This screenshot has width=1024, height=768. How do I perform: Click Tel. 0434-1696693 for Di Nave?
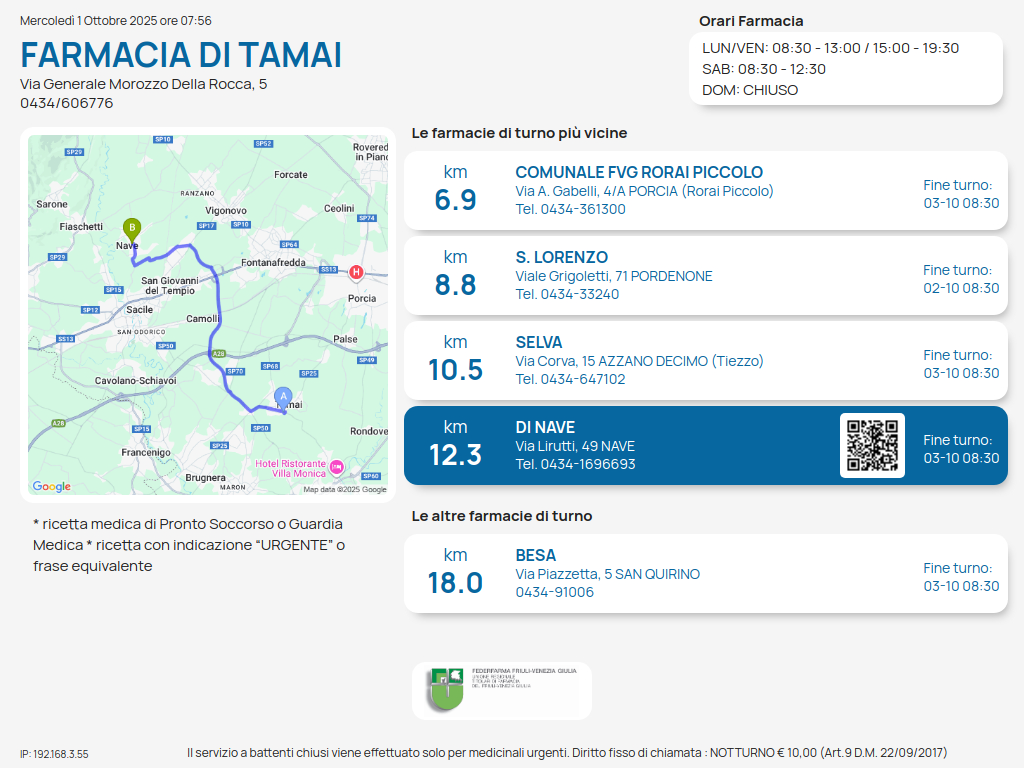(x=575, y=464)
